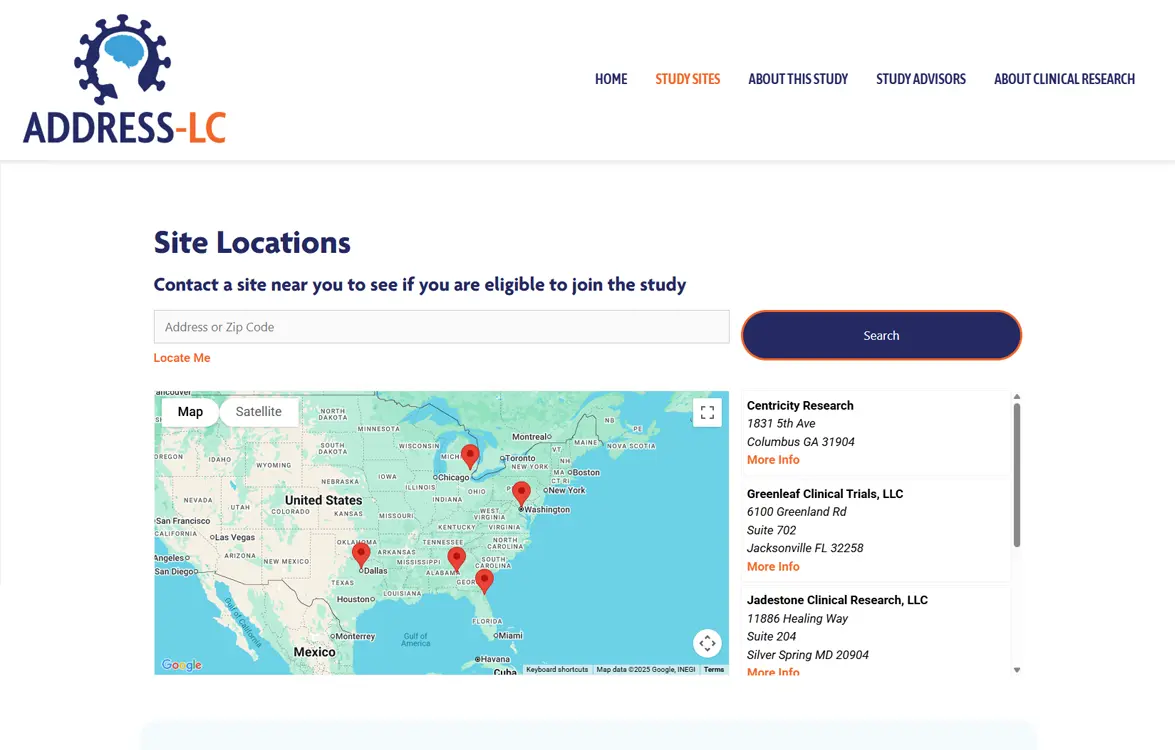The height and width of the screenshot is (750, 1175).
Task: Click the 6100 Greenland Rd address line
Action: click(797, 512)
